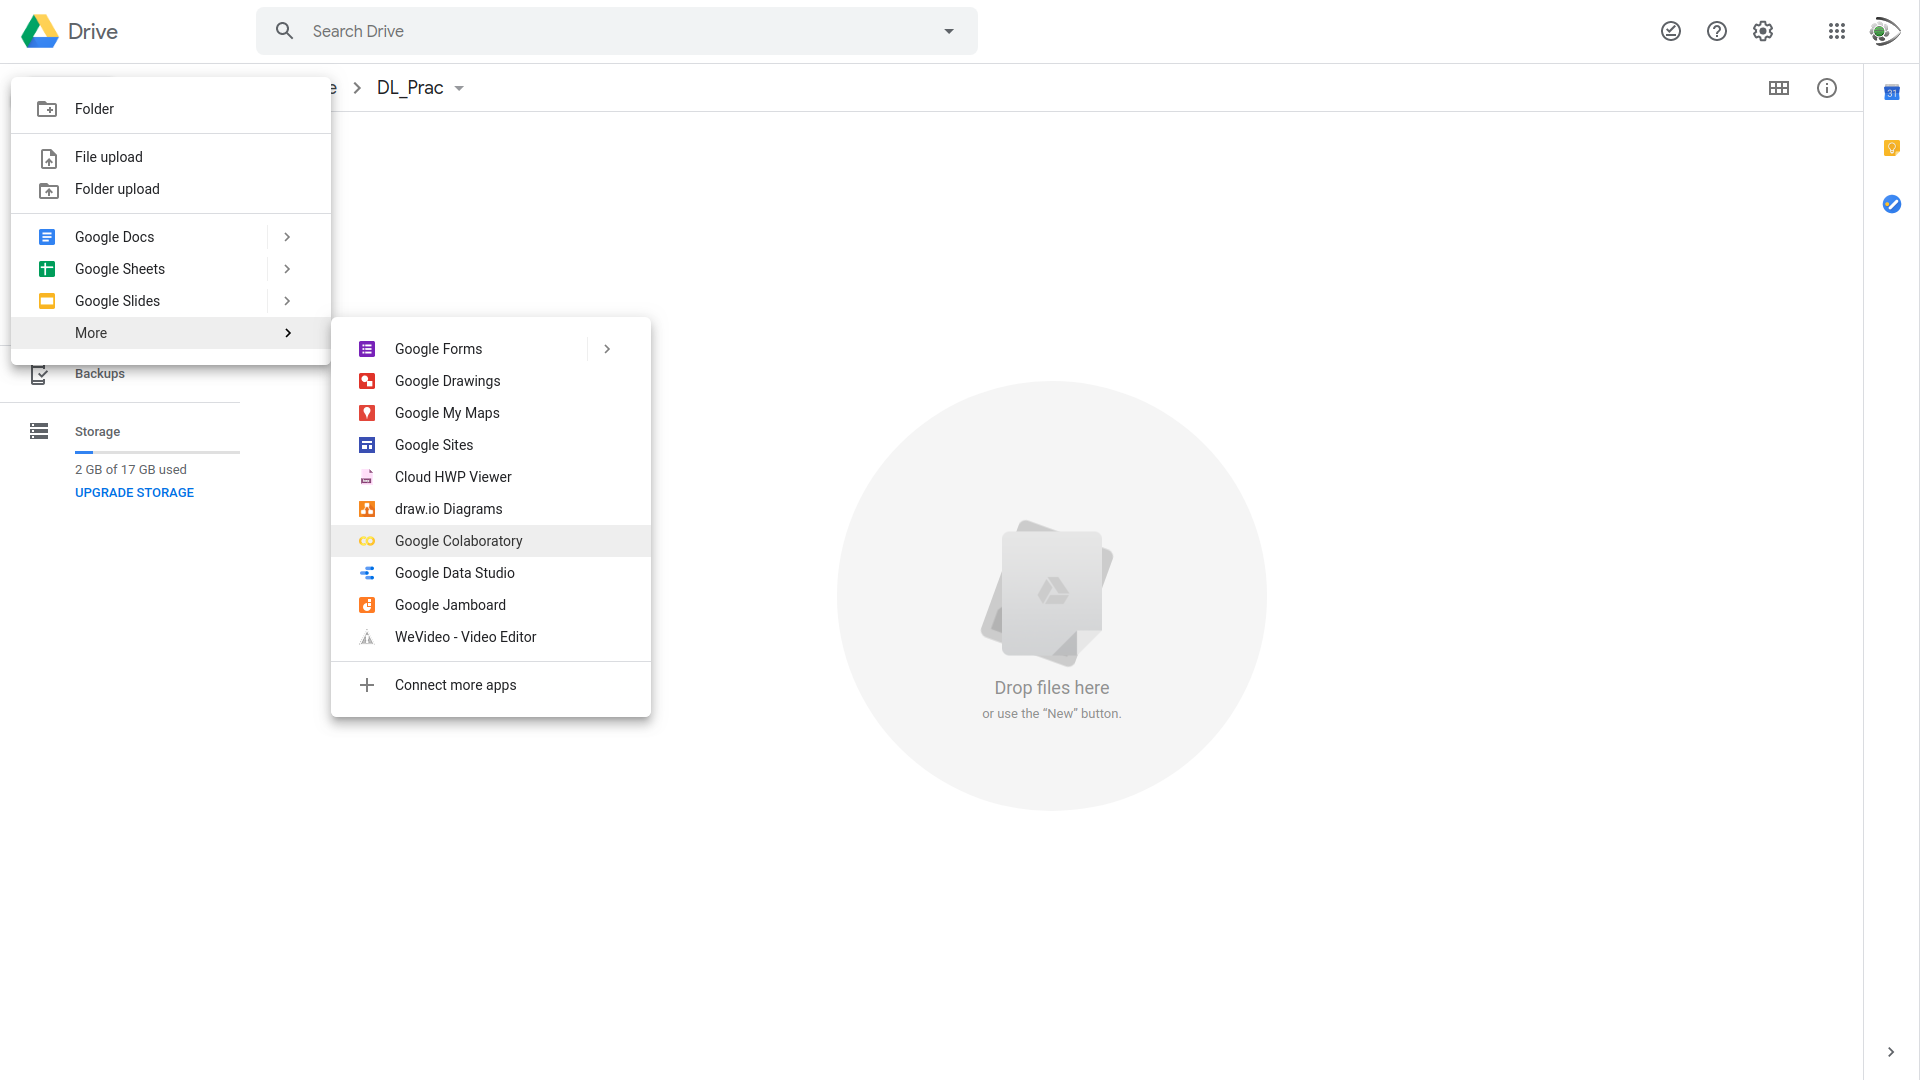Expand the Google Forms submenu arrow
Viewport: 1920px width, 1080px height.
607,349
